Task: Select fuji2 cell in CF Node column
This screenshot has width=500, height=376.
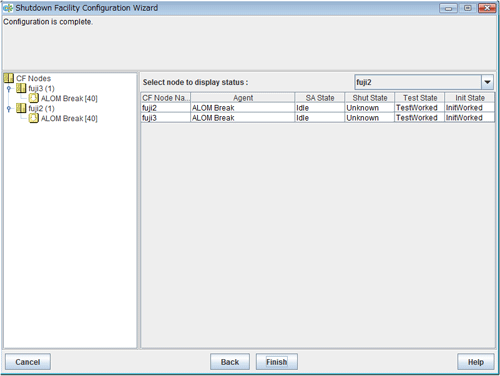Action: click(x=166, y=108)
